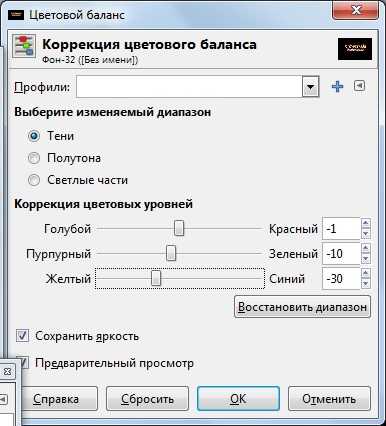Click the Сбросить button
Viewport: 386px width, 426px height.
coord(147,399)
